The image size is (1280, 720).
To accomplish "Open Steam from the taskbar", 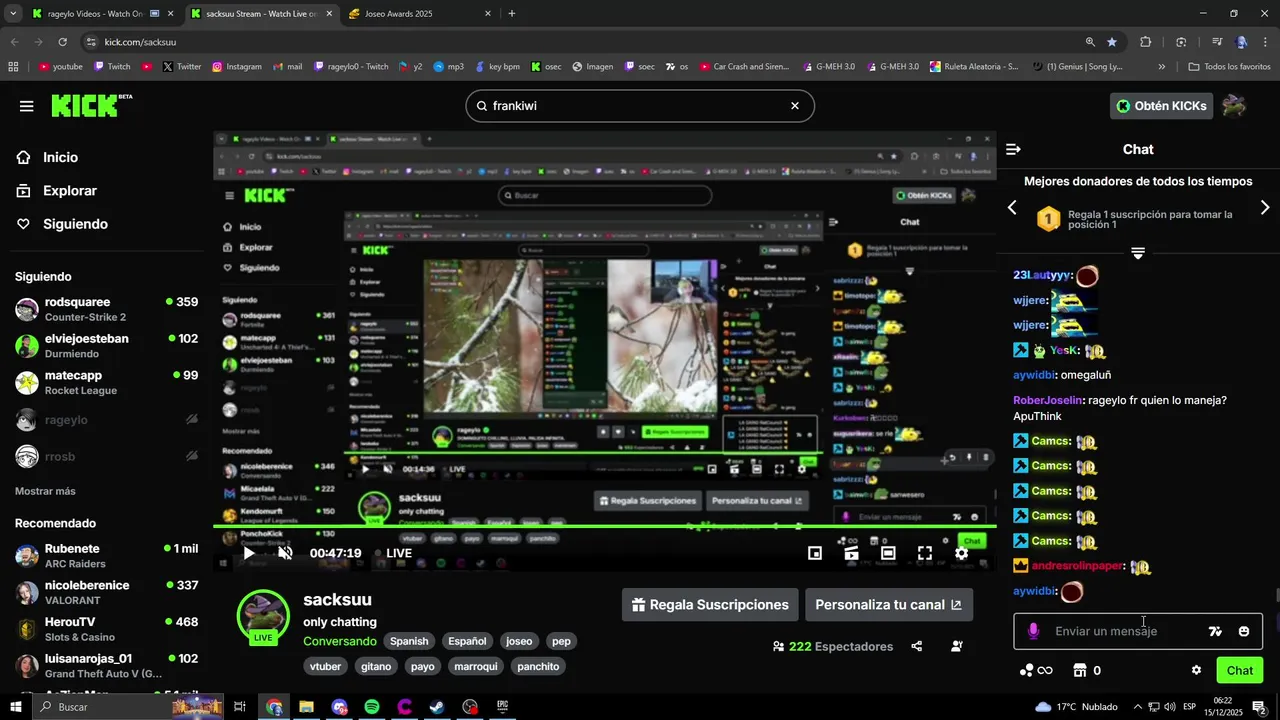I will click(437, 707).
